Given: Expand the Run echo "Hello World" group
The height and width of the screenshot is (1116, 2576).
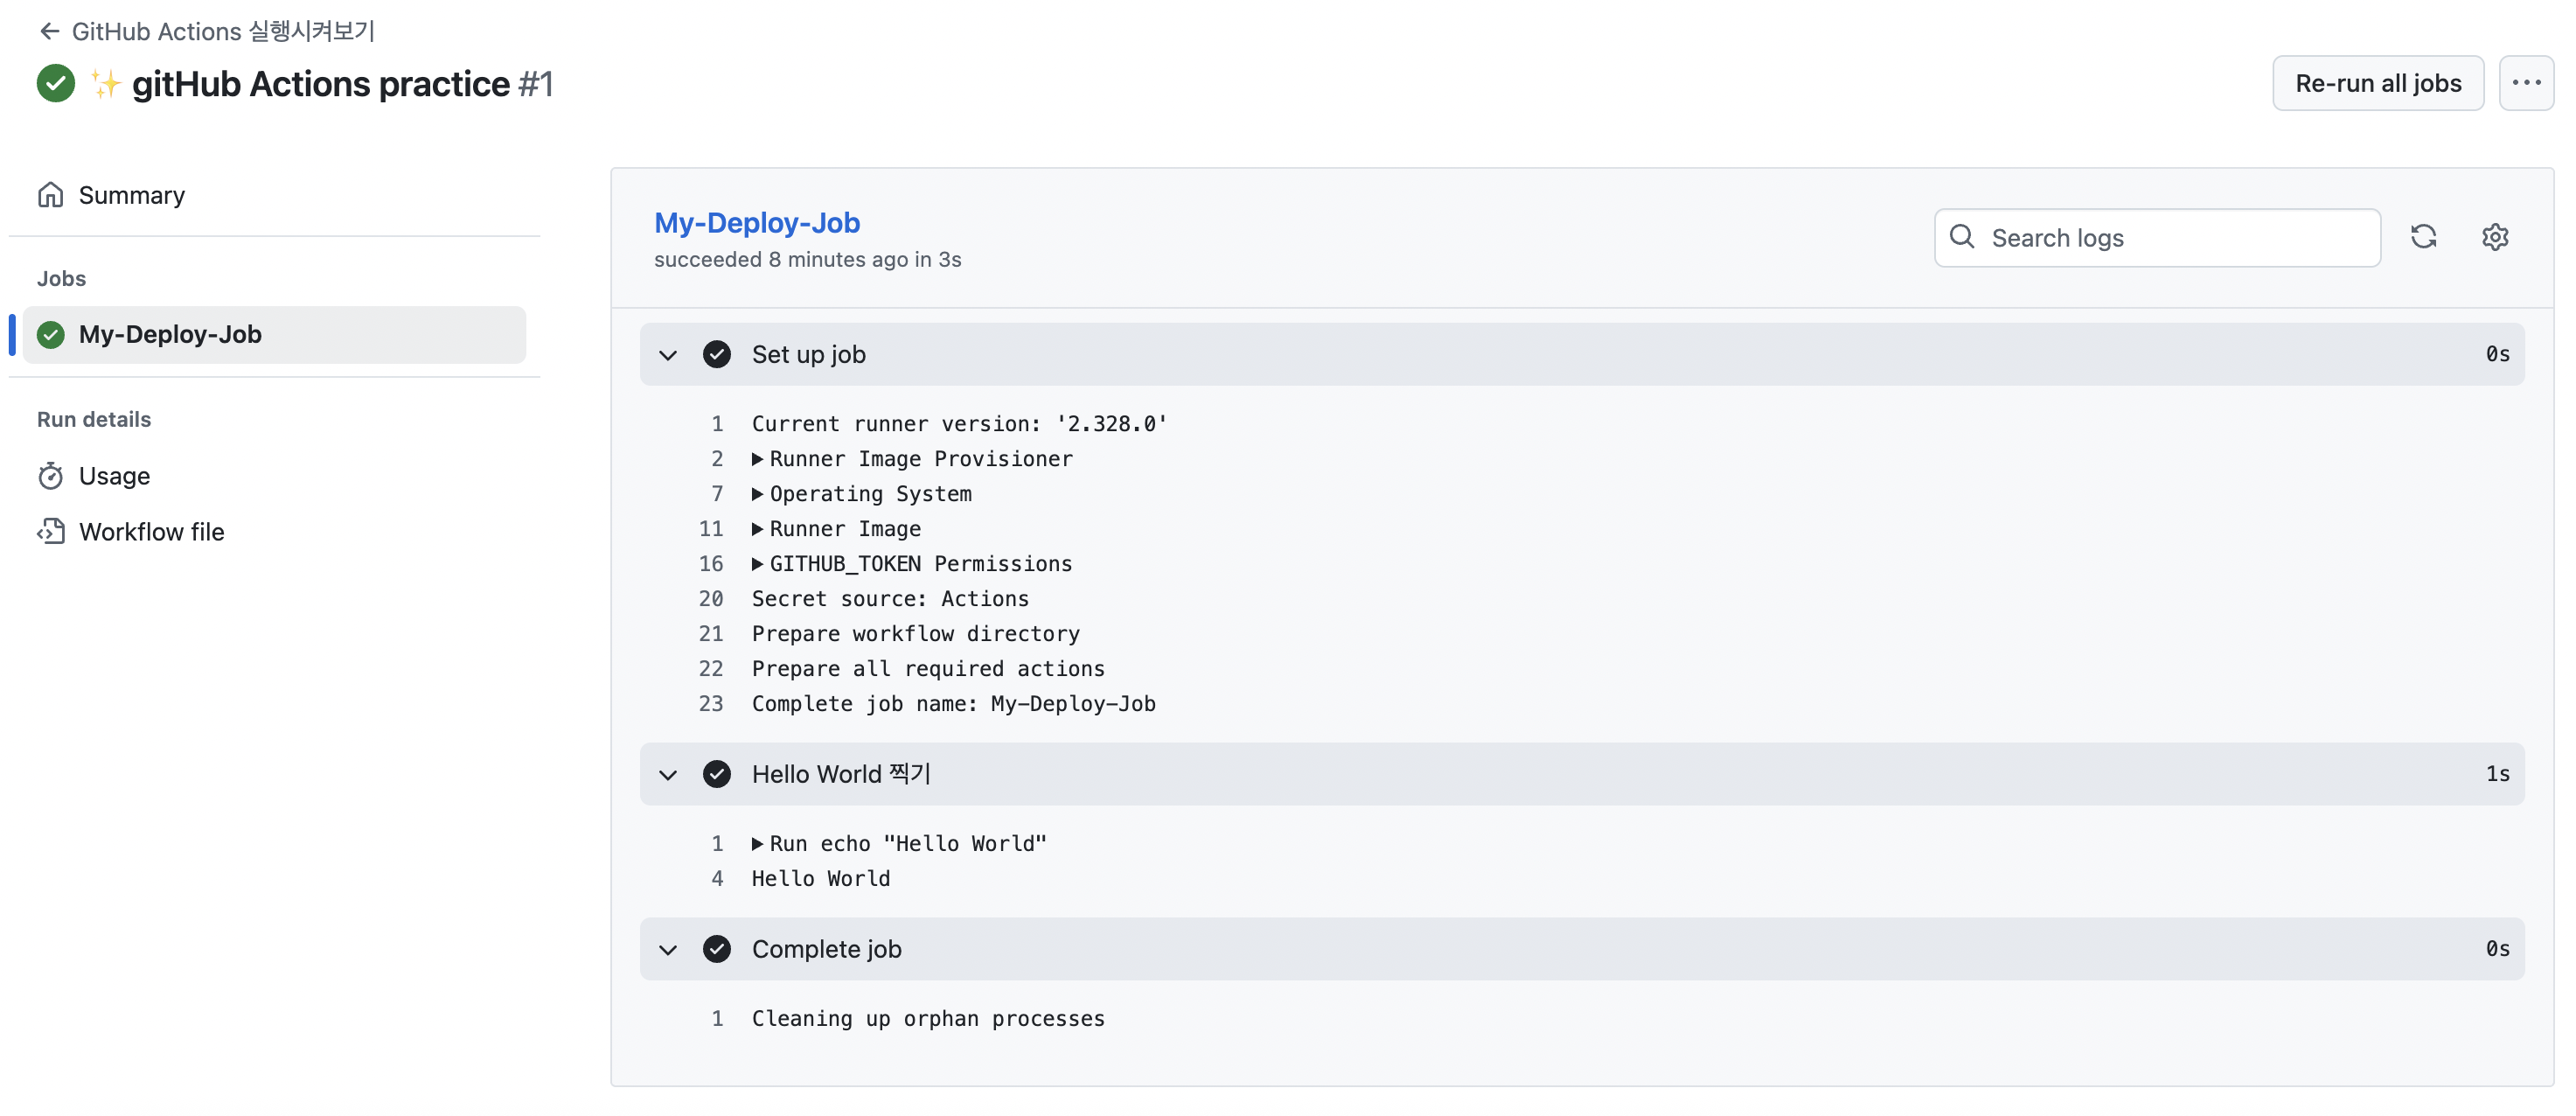Looking at the screenshot, I should (757, 844).
